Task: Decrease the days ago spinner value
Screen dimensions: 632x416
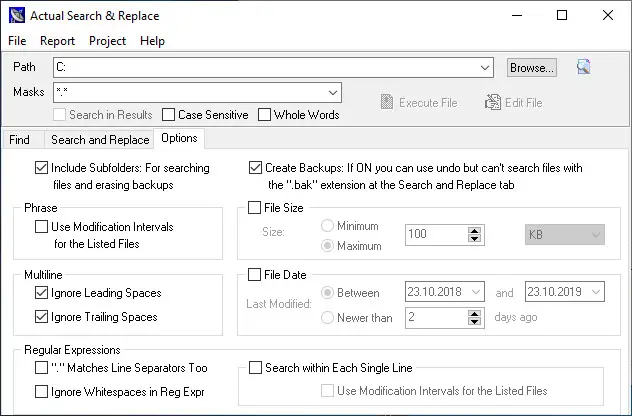Action: [475, 322]
